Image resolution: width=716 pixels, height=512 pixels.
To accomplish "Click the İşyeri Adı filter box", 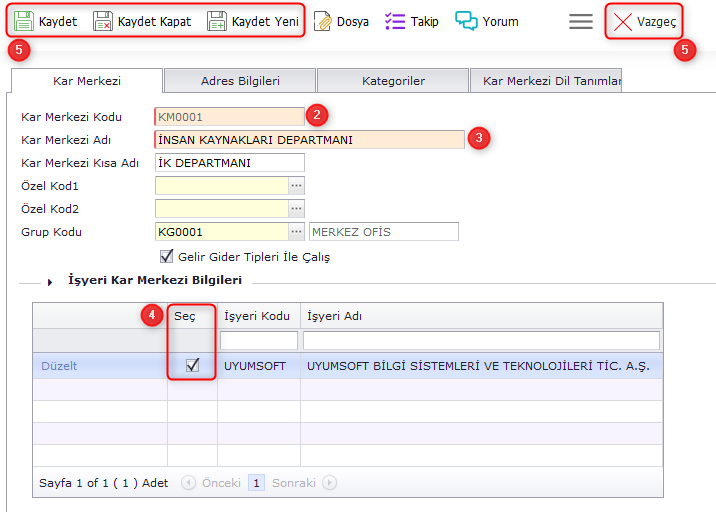I will pos(481,341).
